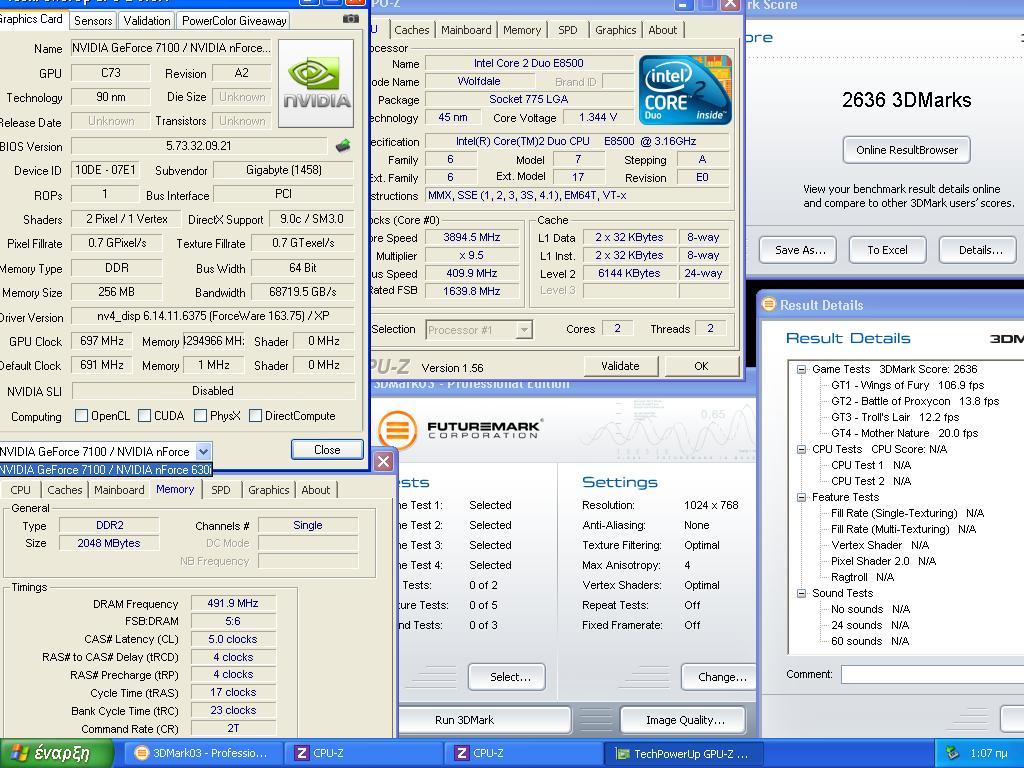
Task: Select the Pixel Shader 2.0 result row
Action: (x=883, y=562)
